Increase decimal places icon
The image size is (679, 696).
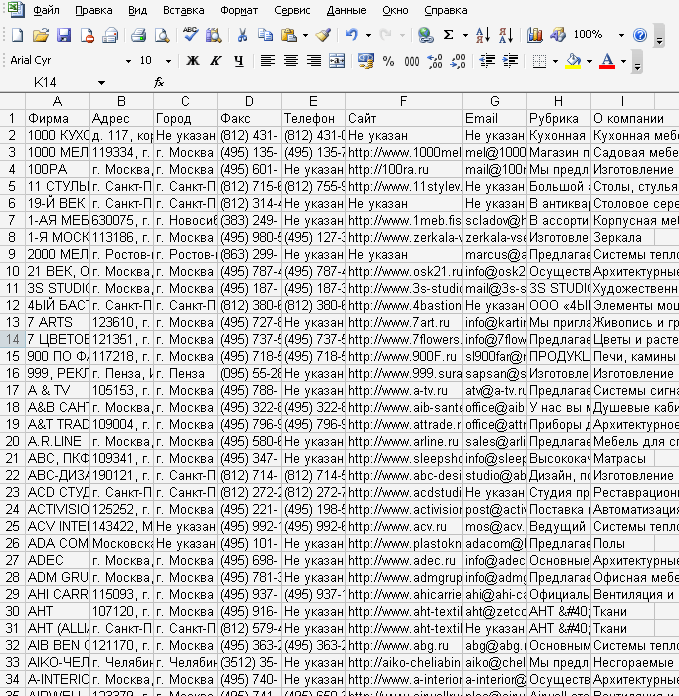click(434, 61)
